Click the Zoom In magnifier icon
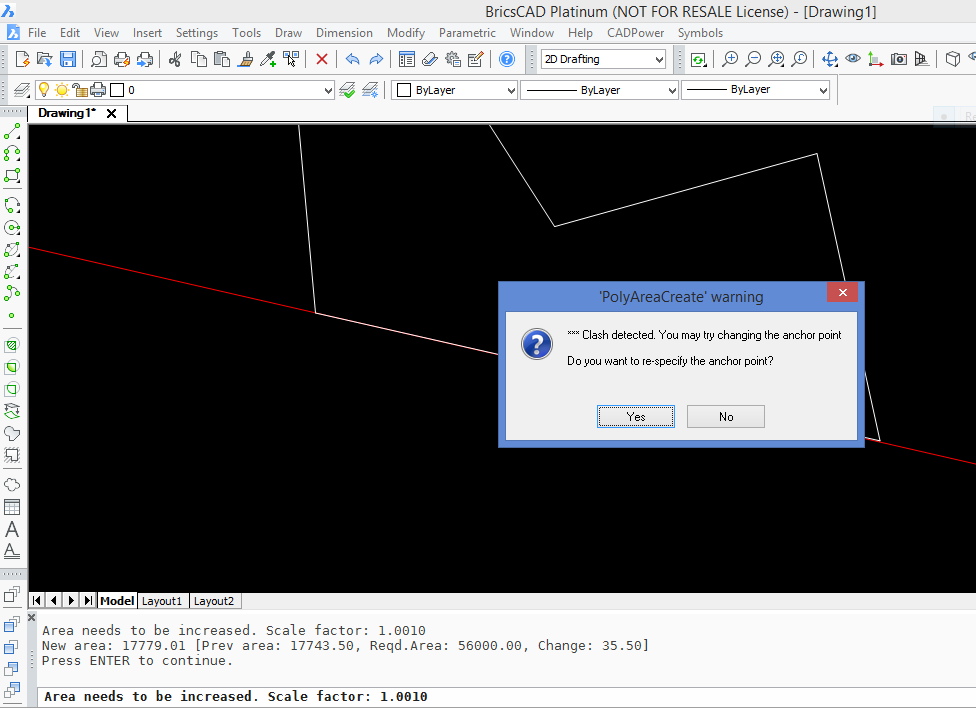976x709 pixels. (x=730, y=59)
